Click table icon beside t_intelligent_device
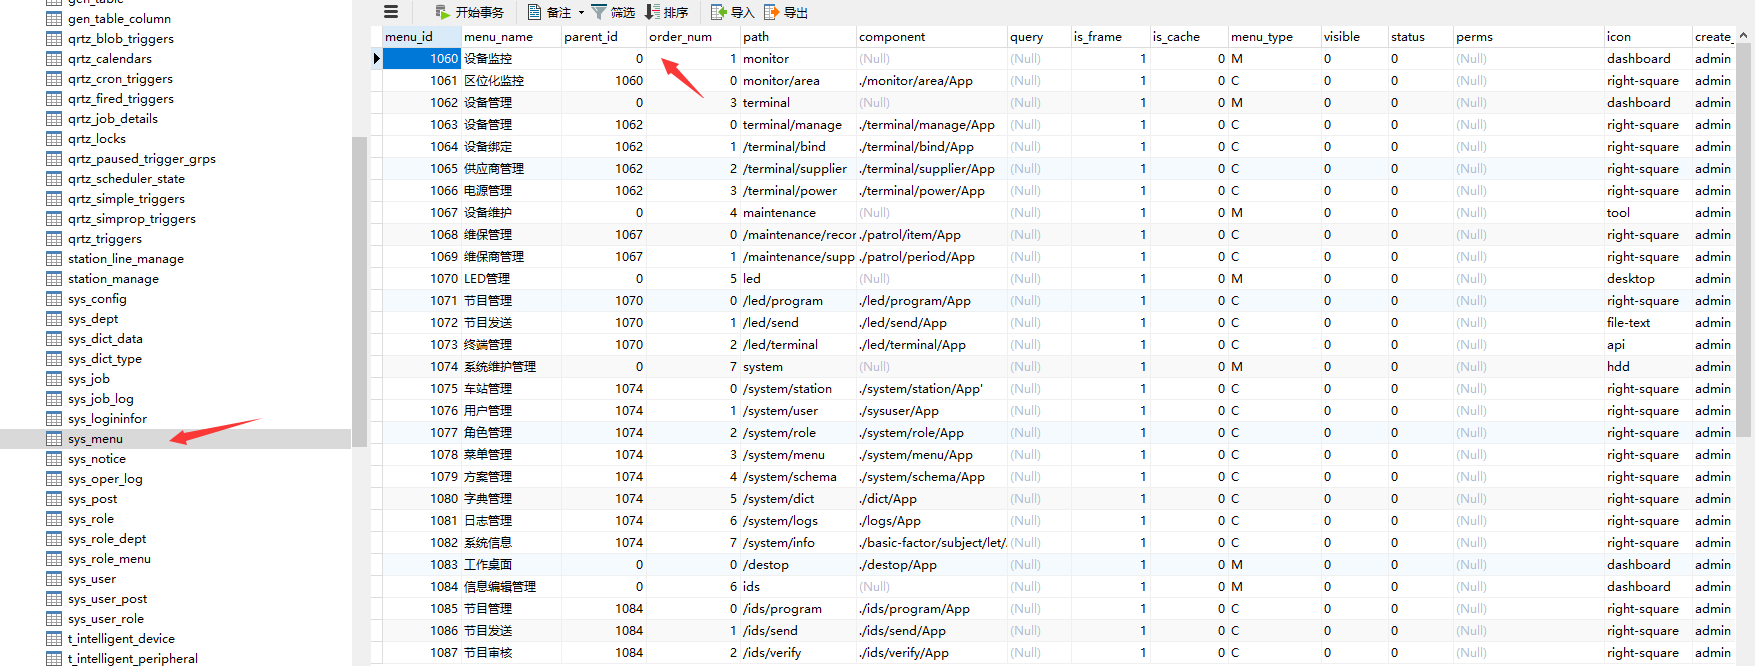 coord(54,639)
